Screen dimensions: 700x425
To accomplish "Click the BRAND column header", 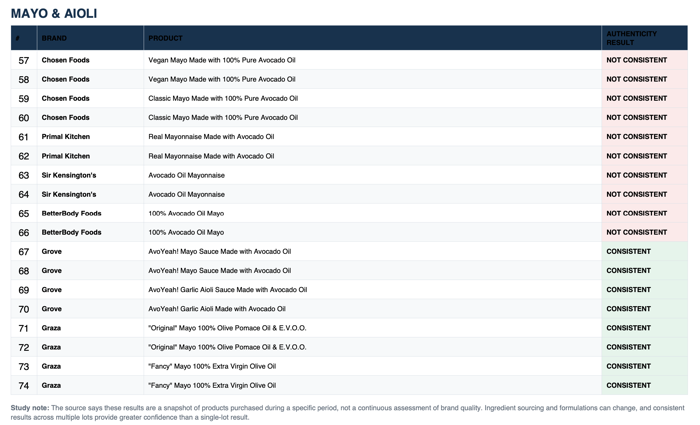I will click(54, 38).
